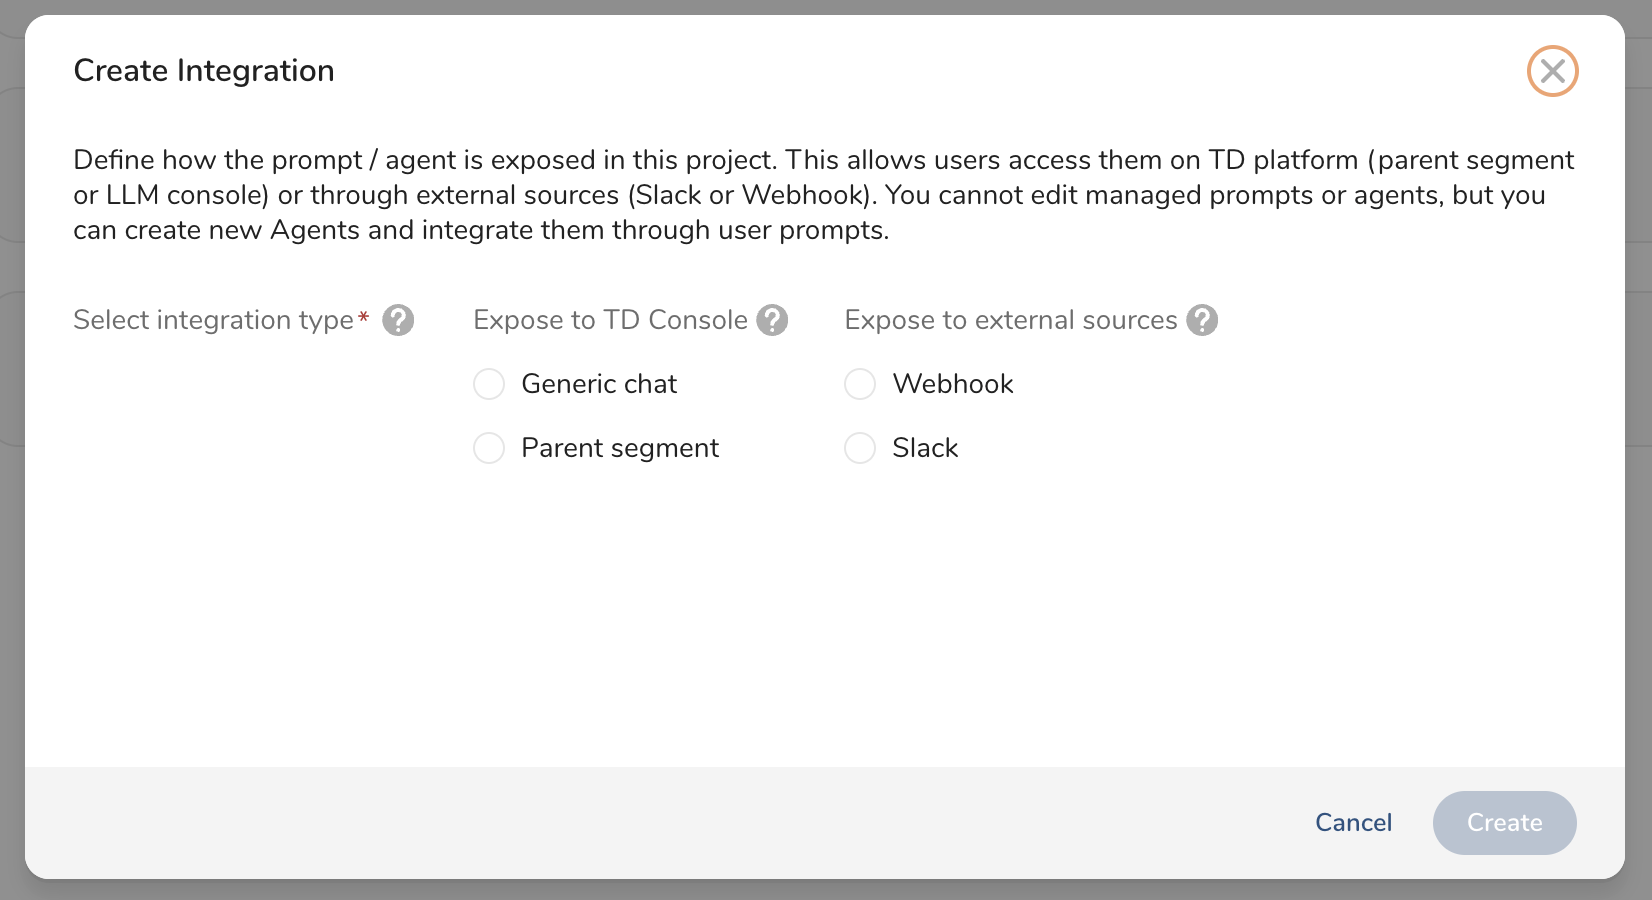This screenshot has height=900, width=1652.
Task: Click the Slack label text
Action: click(x=925, y=448)
